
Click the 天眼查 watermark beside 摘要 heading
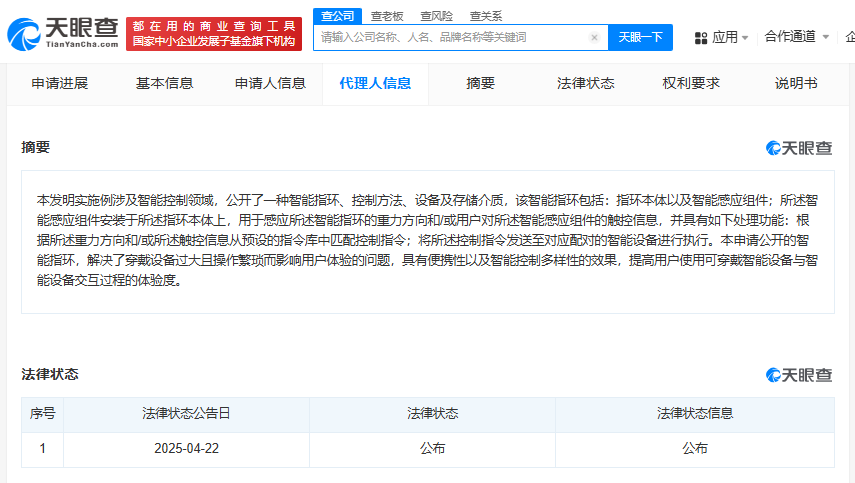799,148
